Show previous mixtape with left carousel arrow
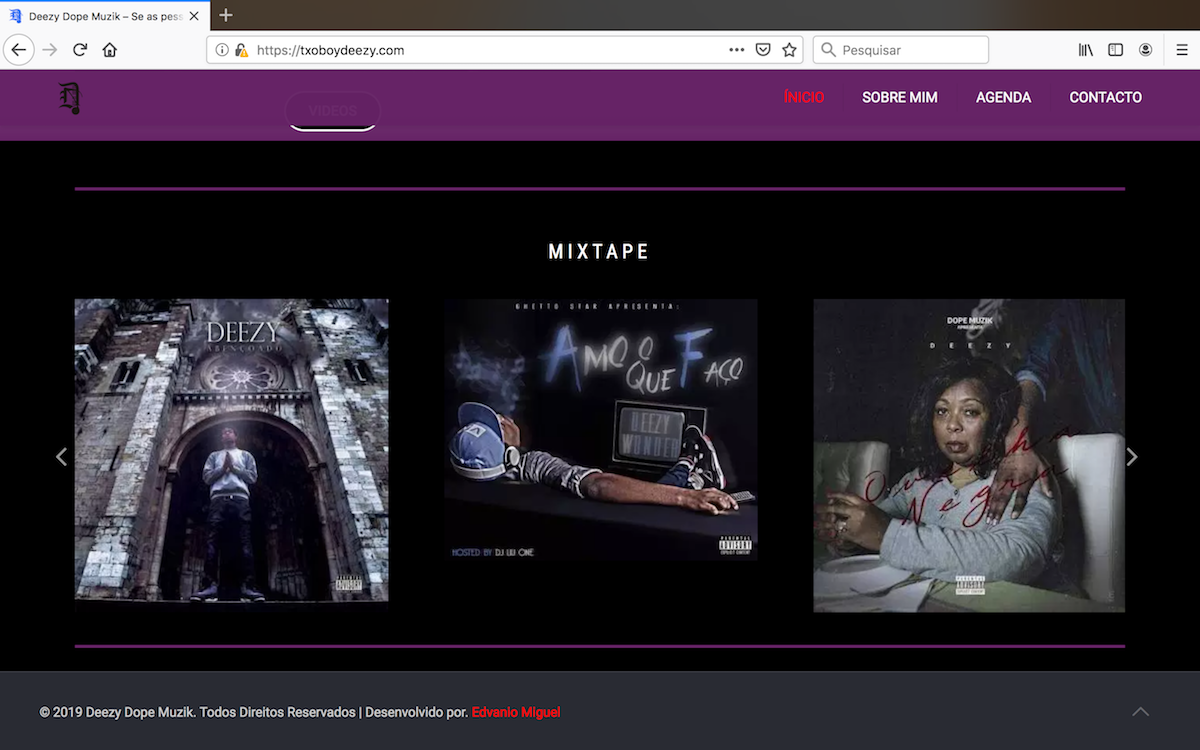This screenshot has width=1200, height=750. (x=61, y=456)
